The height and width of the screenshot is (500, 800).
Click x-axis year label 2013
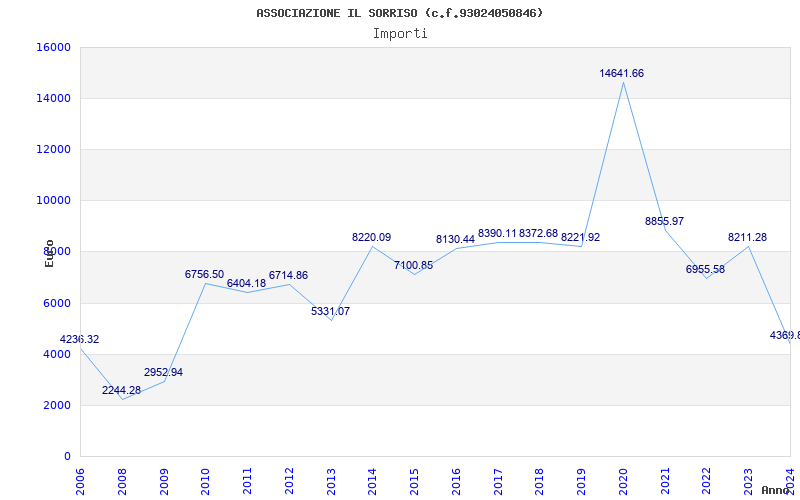331,482
